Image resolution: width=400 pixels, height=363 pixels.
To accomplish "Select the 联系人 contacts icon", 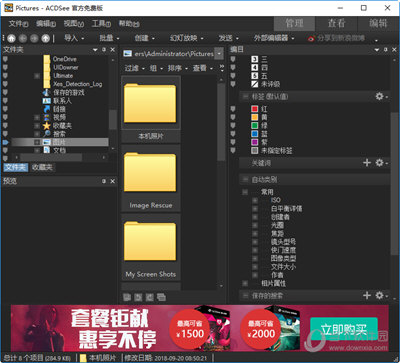I will point(47,101).
